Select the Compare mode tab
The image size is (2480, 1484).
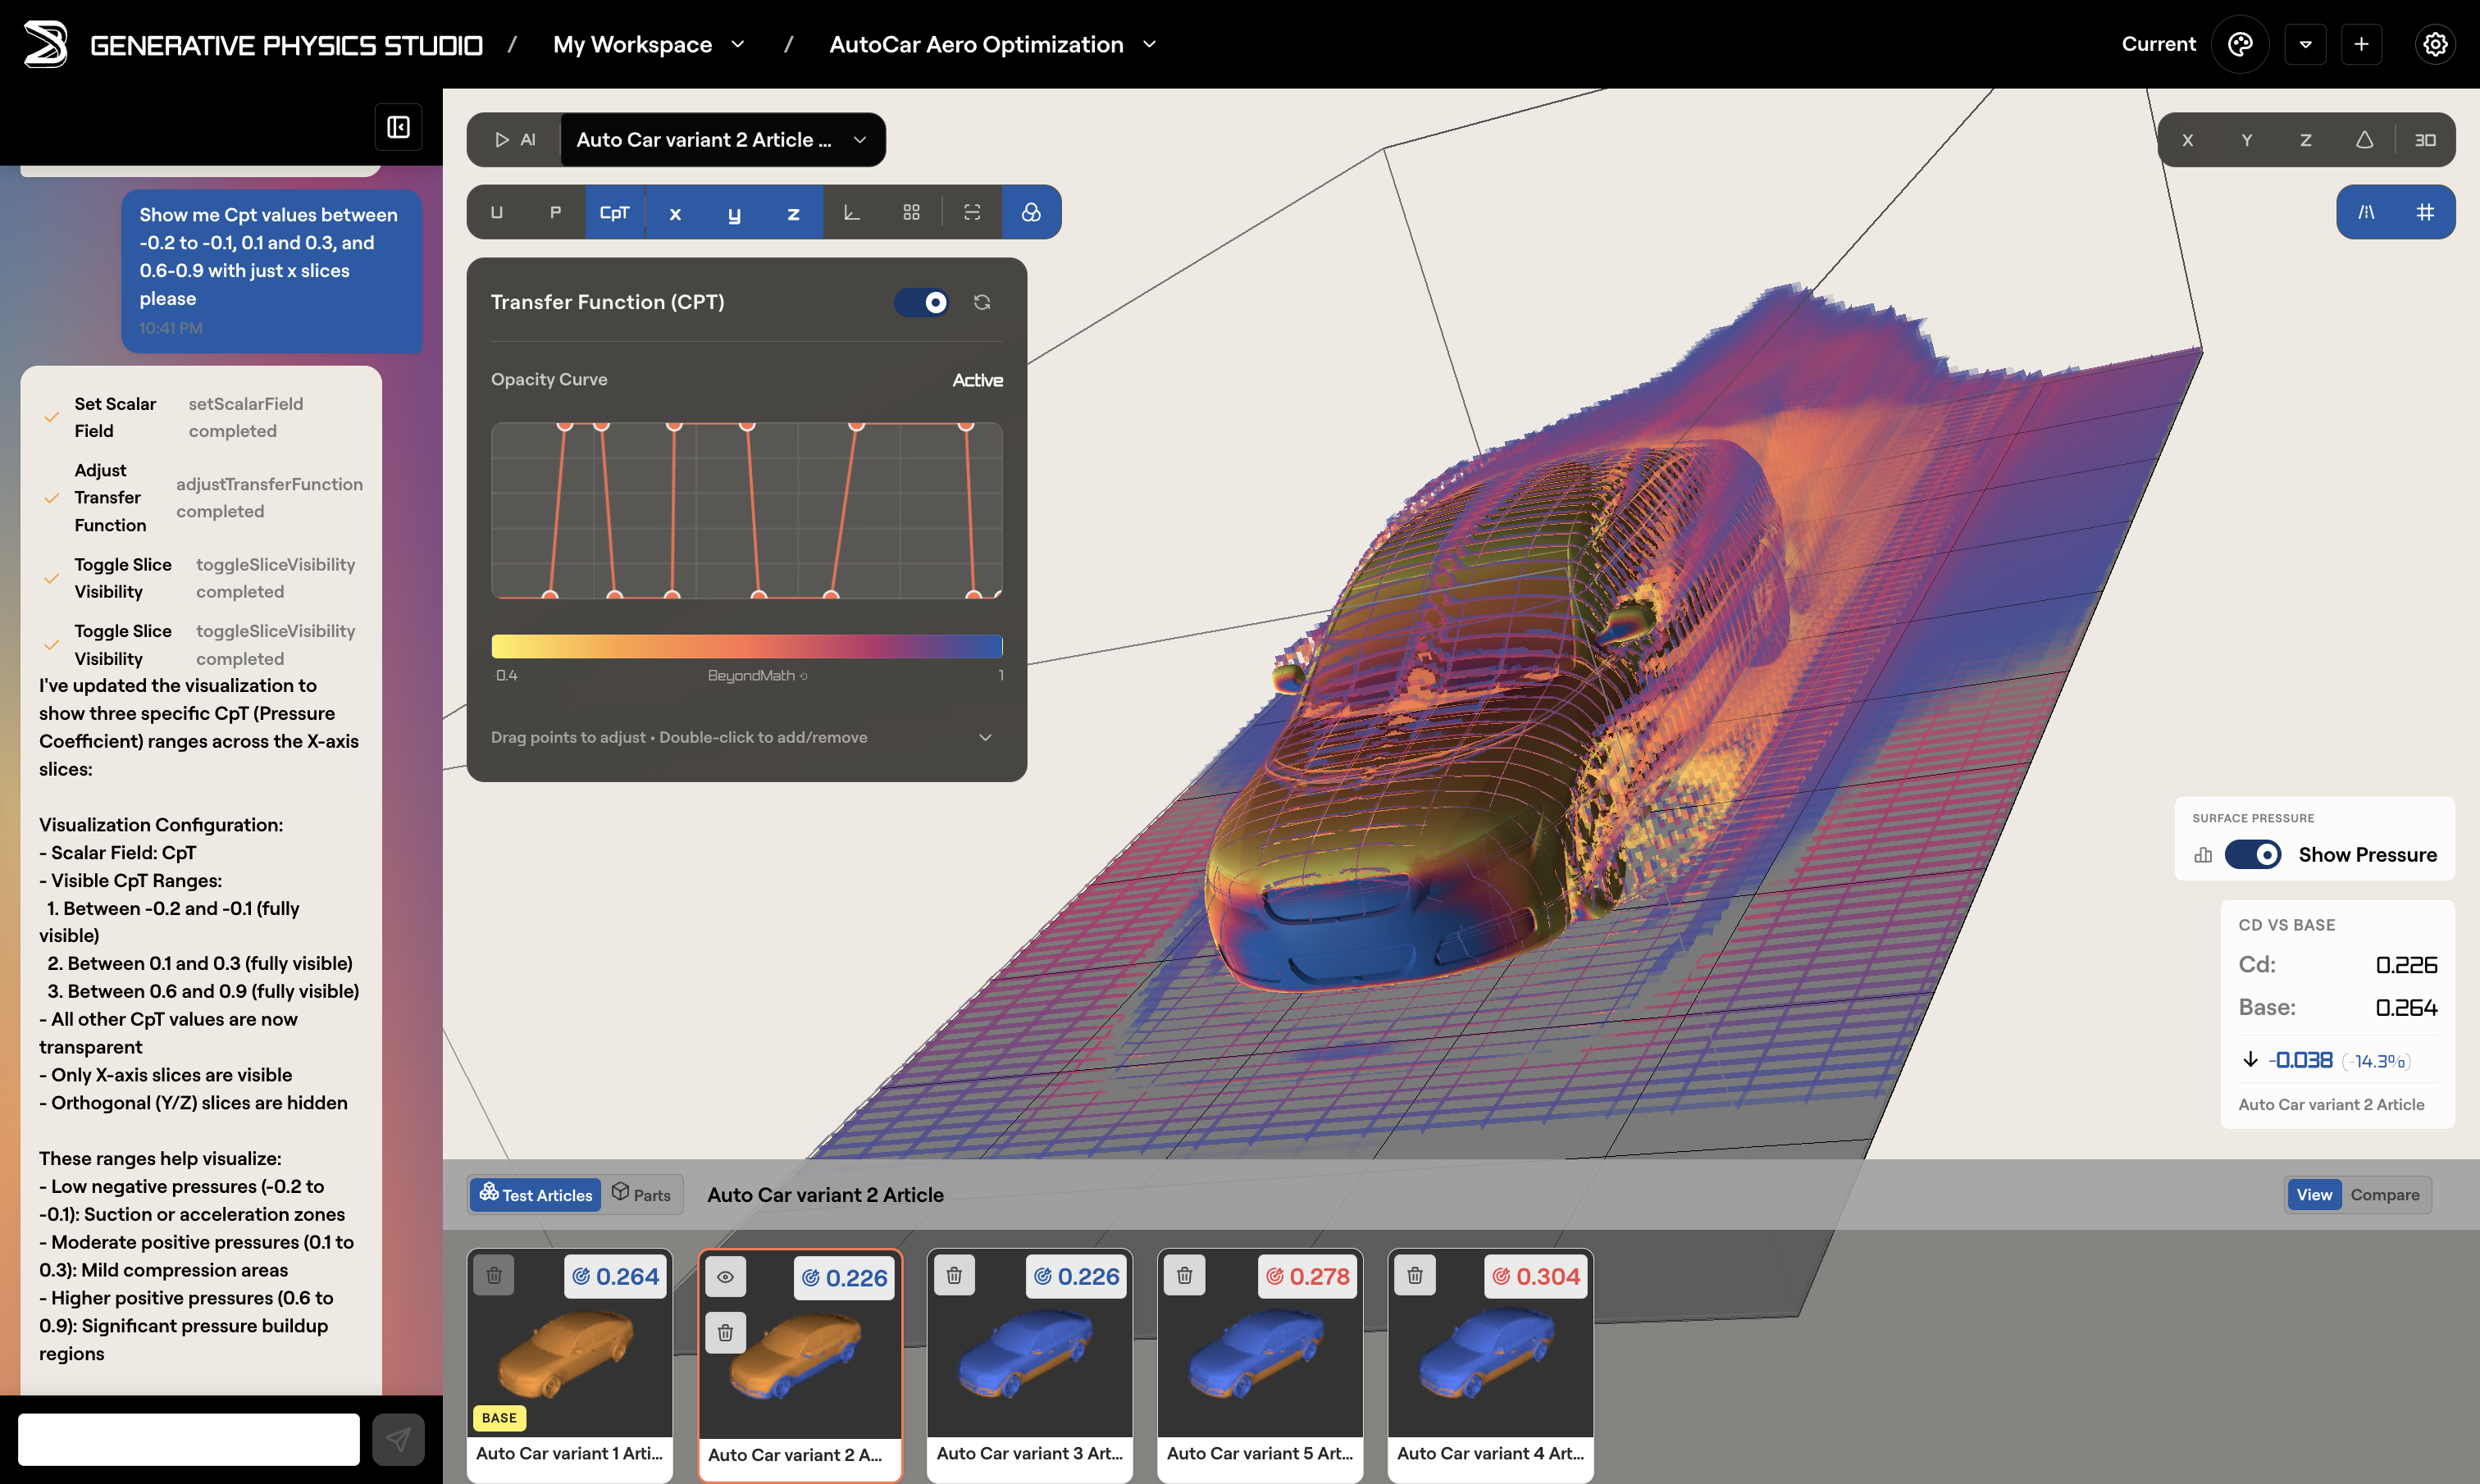click(x=2384, y=1194)
